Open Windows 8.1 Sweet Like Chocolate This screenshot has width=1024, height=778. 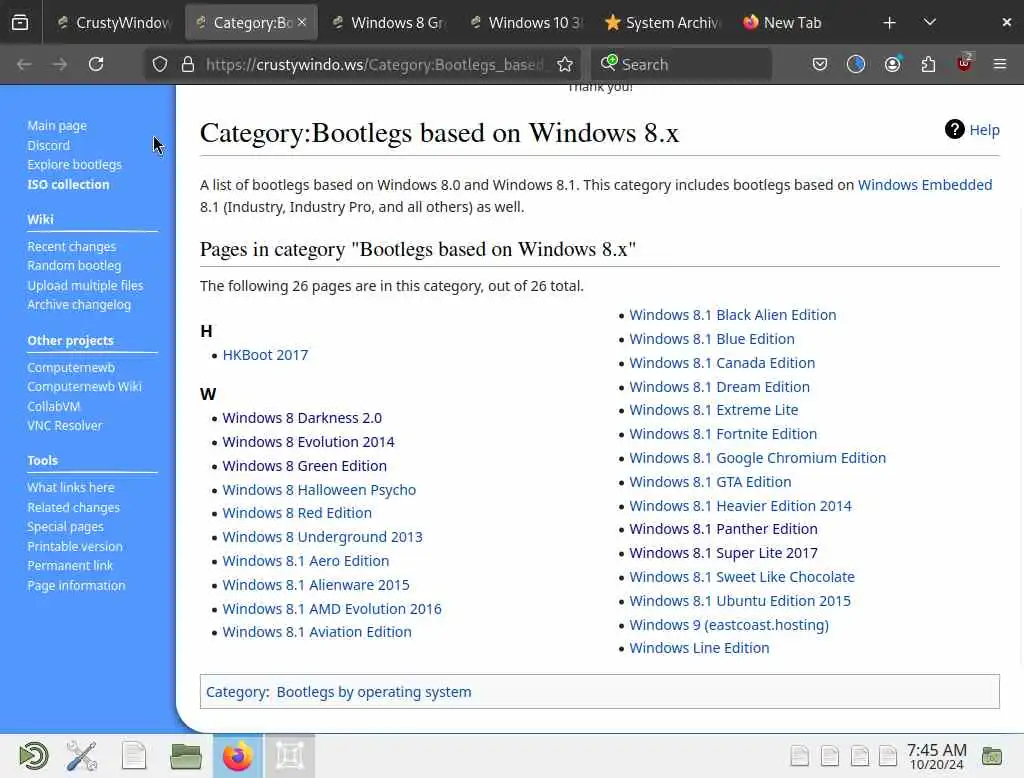pos(742,577)
